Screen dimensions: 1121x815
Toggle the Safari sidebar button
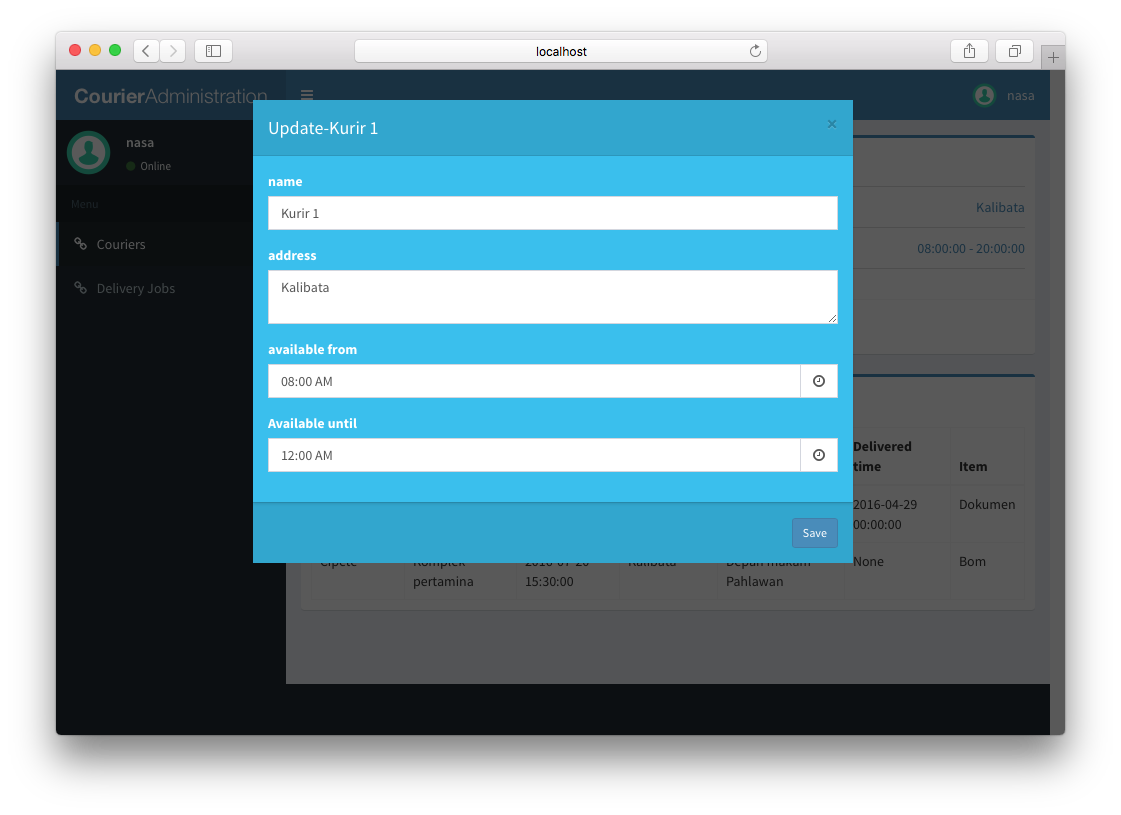(x=213, y=51)
